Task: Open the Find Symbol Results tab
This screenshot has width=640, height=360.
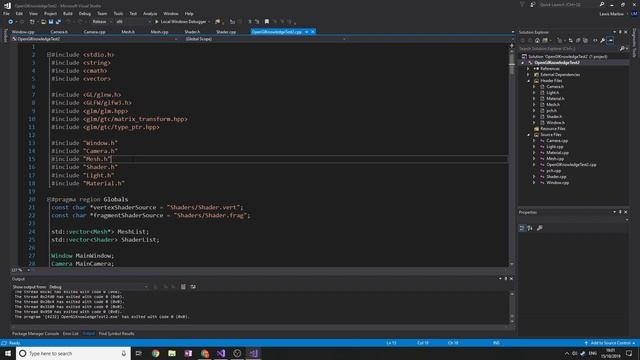Action: tap(116, 334)
